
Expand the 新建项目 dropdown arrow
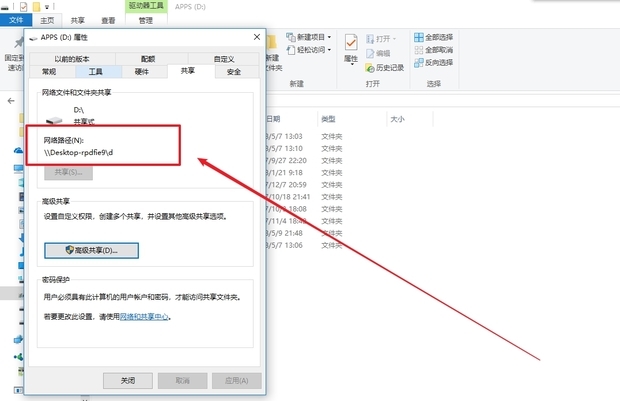pyautogui.click(x=329, y=37)
